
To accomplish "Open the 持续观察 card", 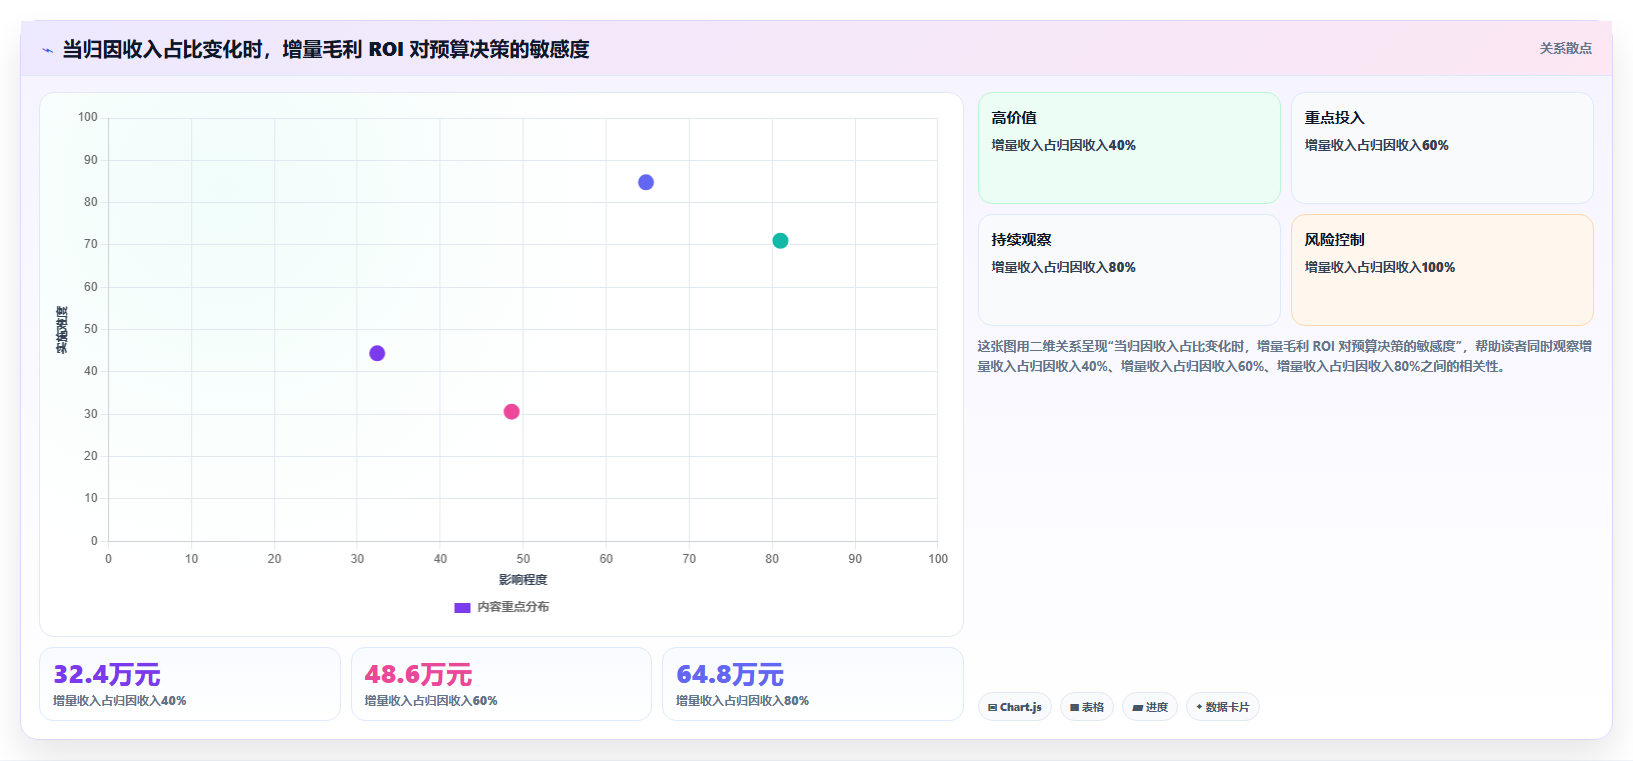I will tap(1129, 270).
